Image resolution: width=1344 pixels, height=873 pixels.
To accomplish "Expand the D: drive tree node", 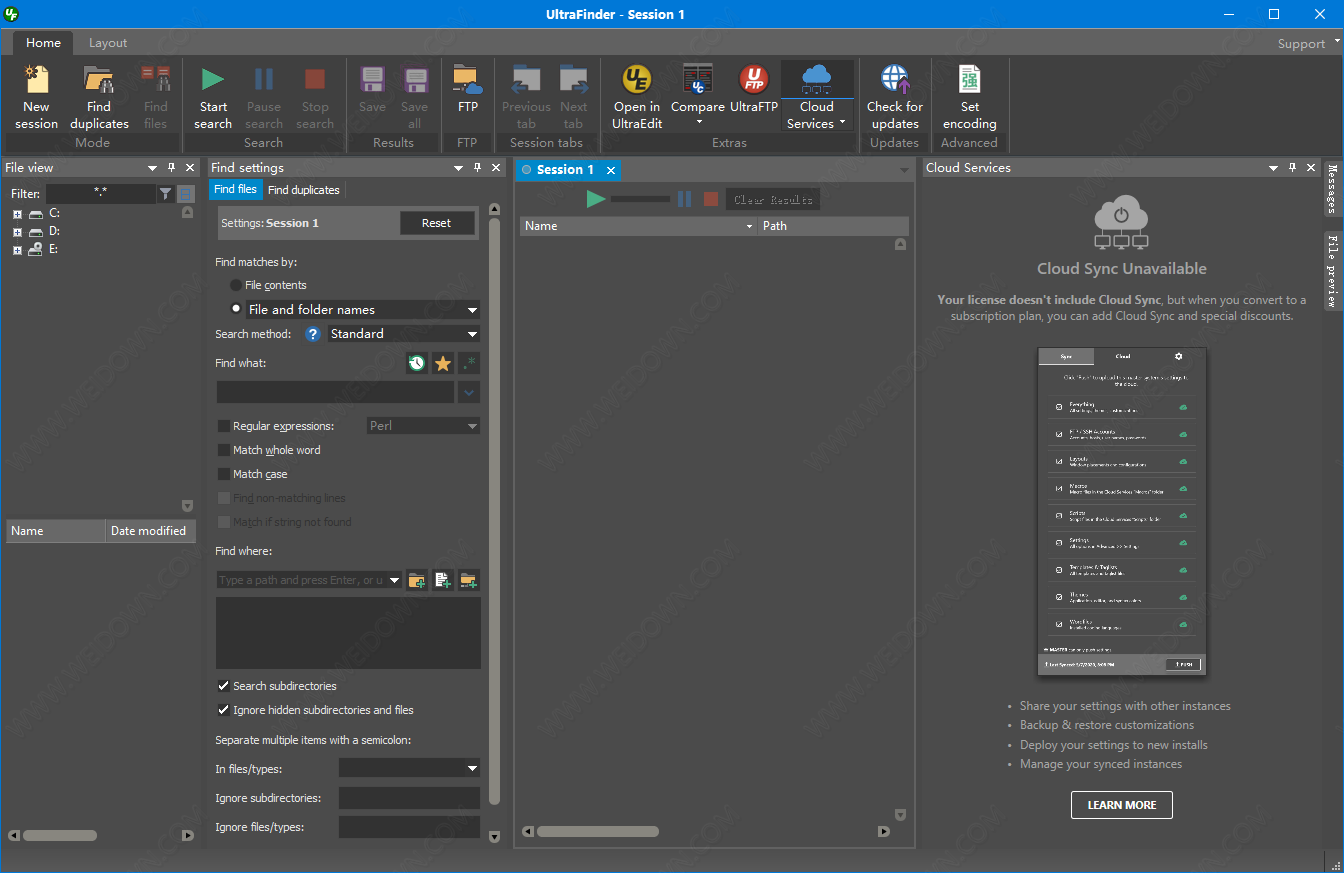I will (x=17, y=232).
